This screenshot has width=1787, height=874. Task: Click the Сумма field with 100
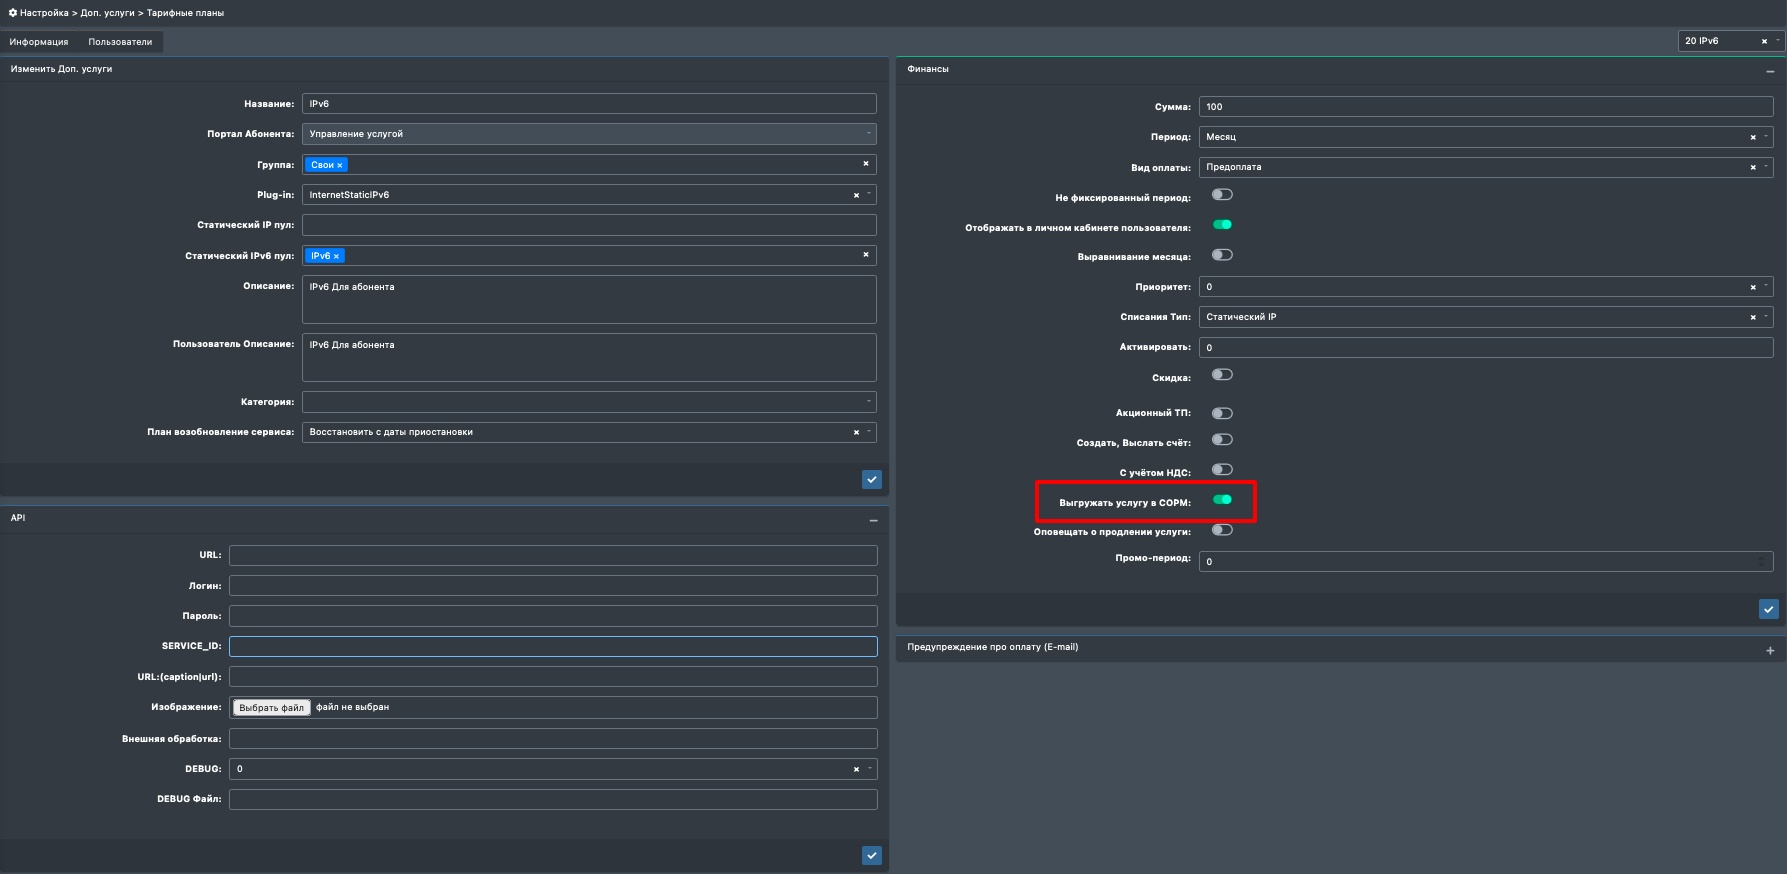click(x=1486, y=107)
